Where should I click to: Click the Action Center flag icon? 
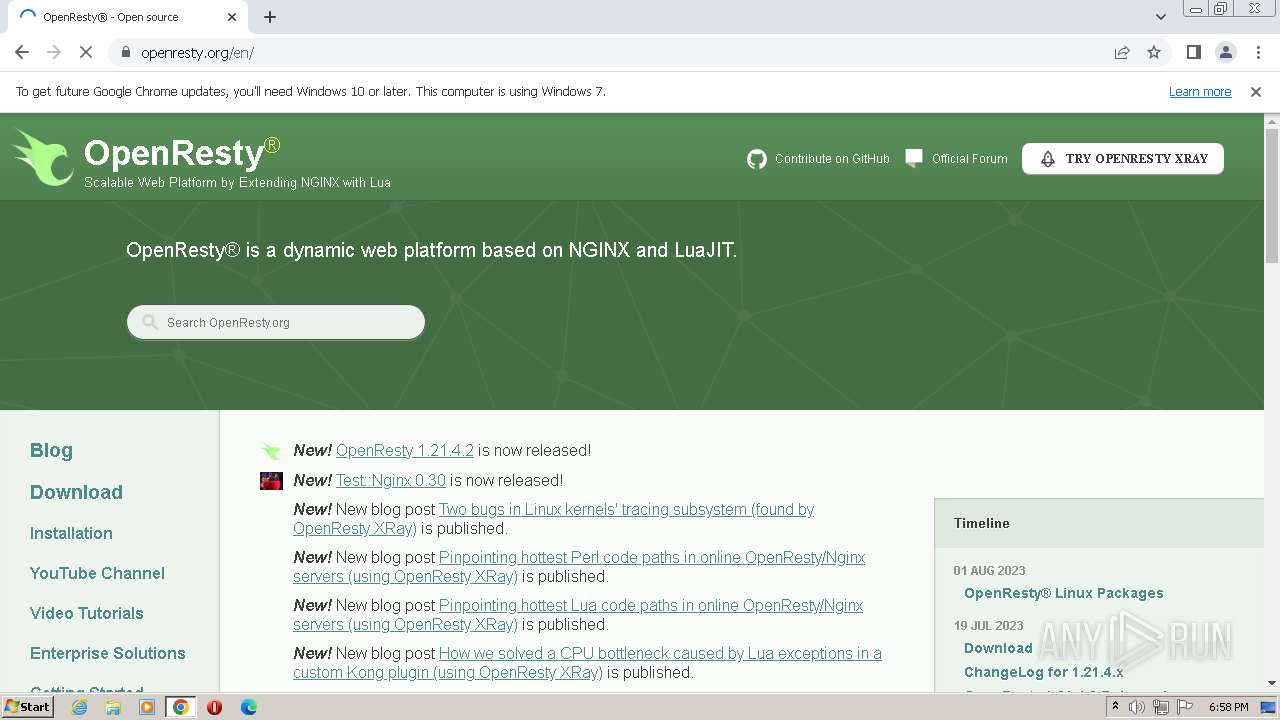1186,707
